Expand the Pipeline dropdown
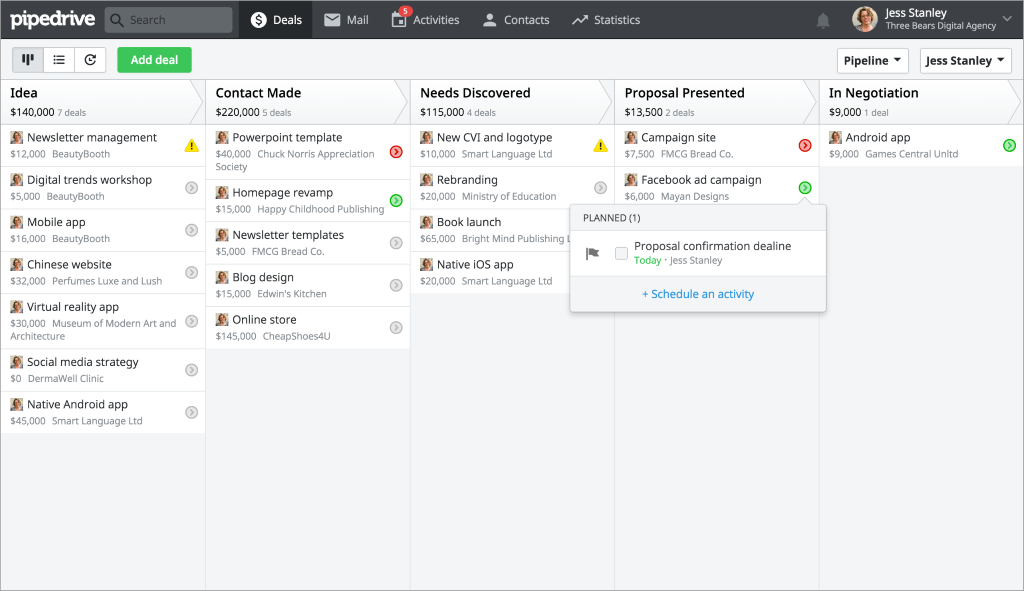 [x=872, y=61]
